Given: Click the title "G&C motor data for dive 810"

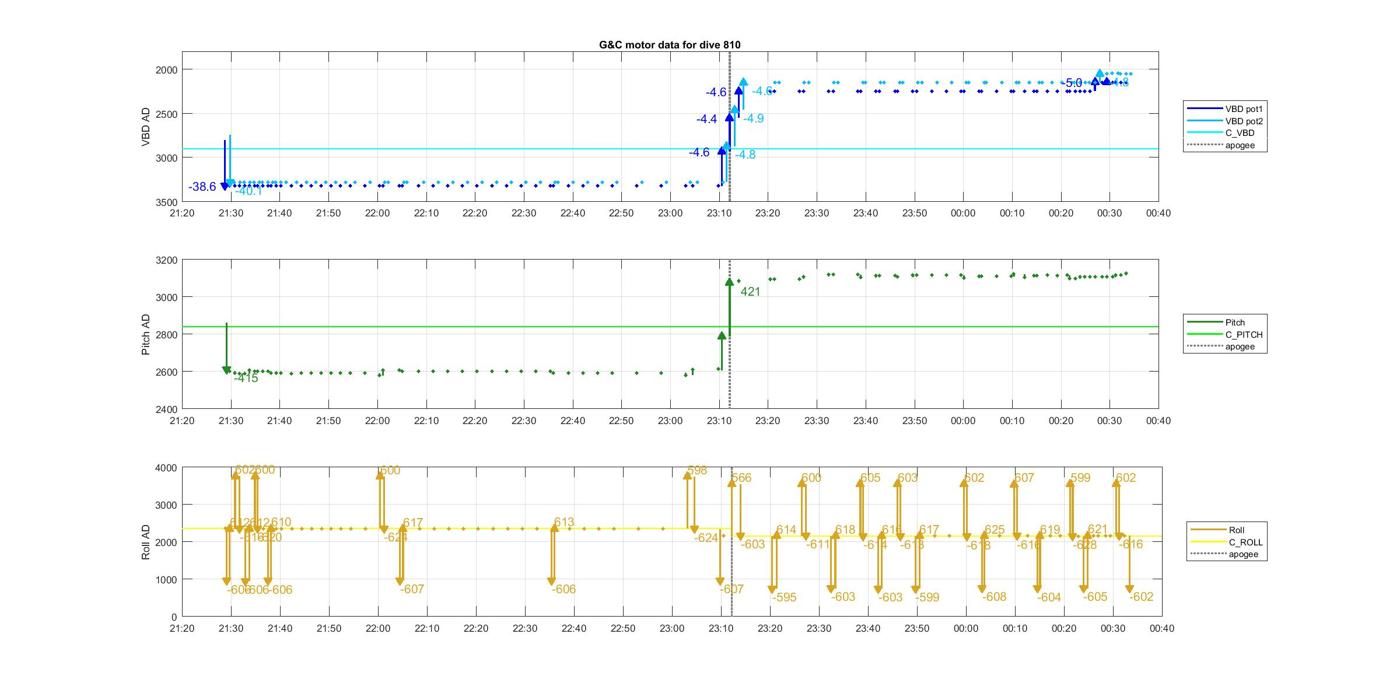Looking at the screenshot, I should pyautogui.click(x=669, y=45).
